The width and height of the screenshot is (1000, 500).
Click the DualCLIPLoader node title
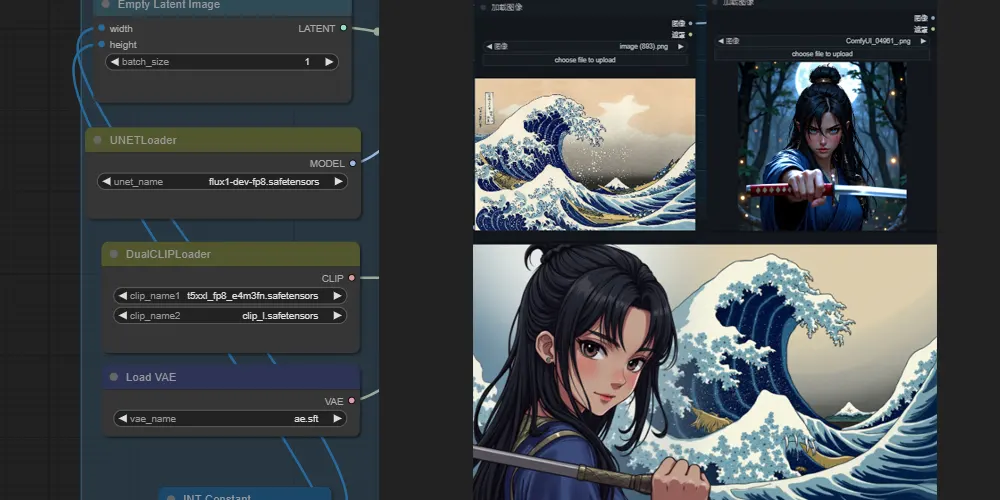(168, 254)
